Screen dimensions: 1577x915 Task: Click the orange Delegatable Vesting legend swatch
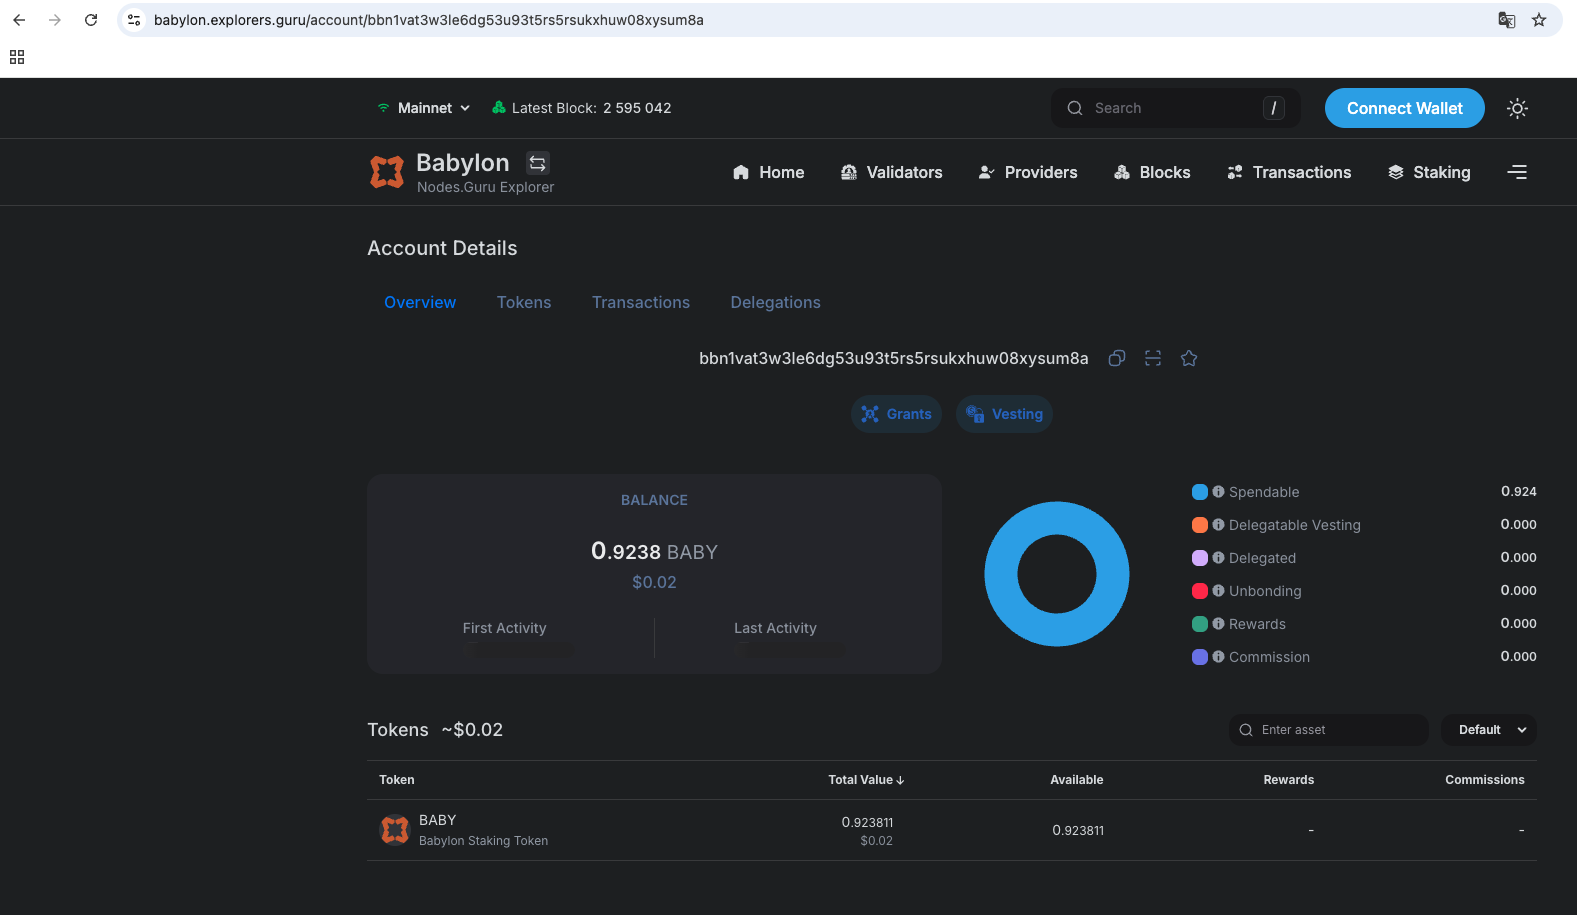point(1200,525)
